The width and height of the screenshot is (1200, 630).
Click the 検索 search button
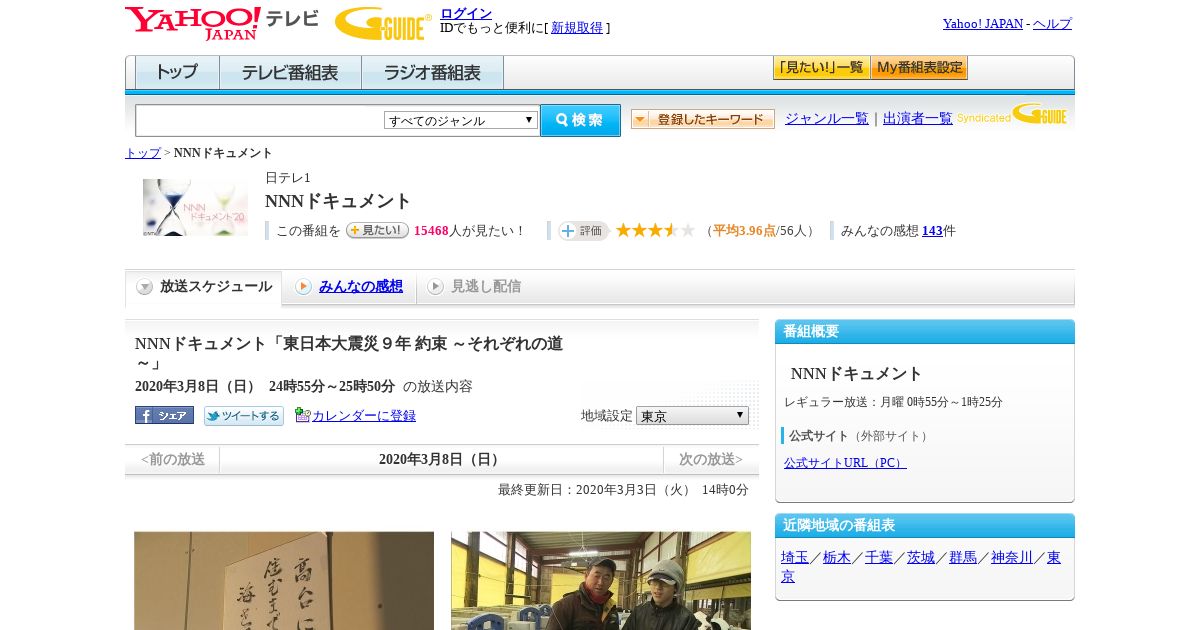[x=580, y=120]
